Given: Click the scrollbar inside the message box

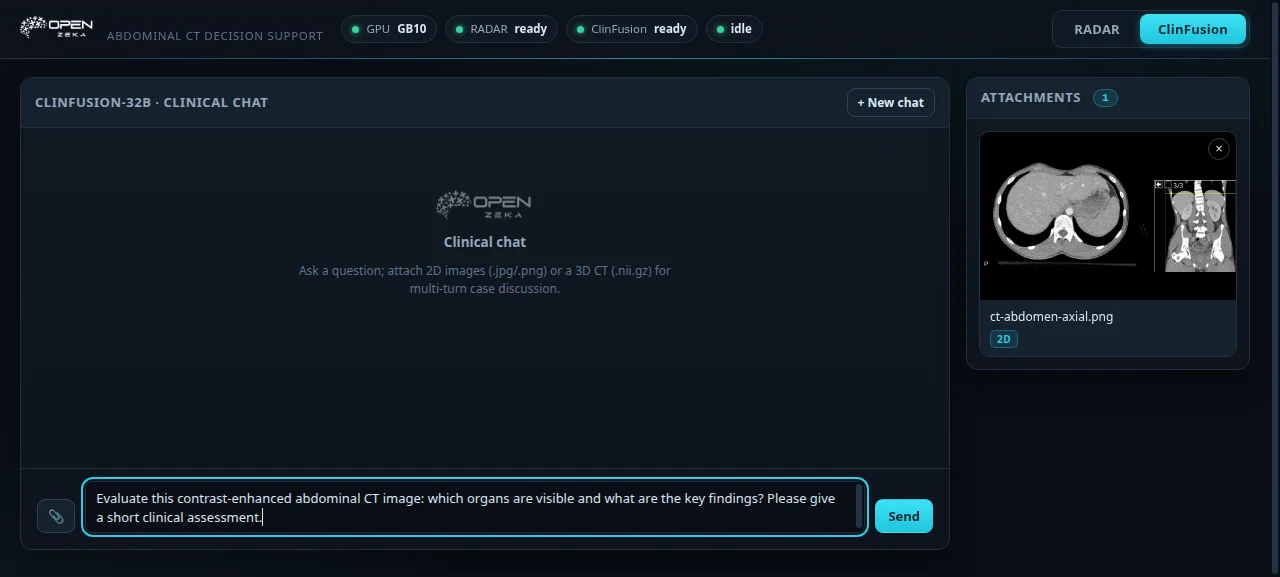Looking at the screenshot, I should [x=859, y=507].
